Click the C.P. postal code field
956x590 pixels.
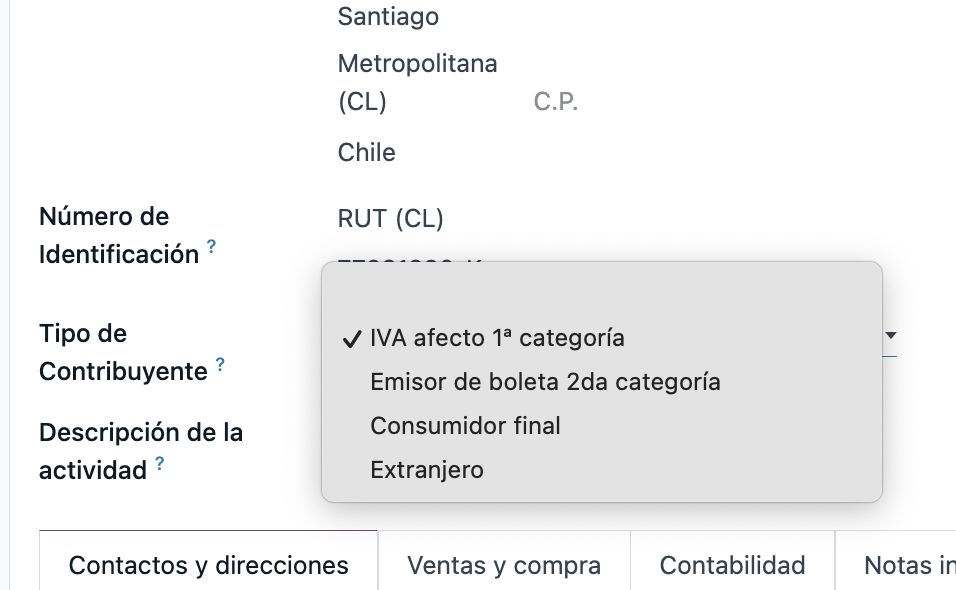pos(557,102)
